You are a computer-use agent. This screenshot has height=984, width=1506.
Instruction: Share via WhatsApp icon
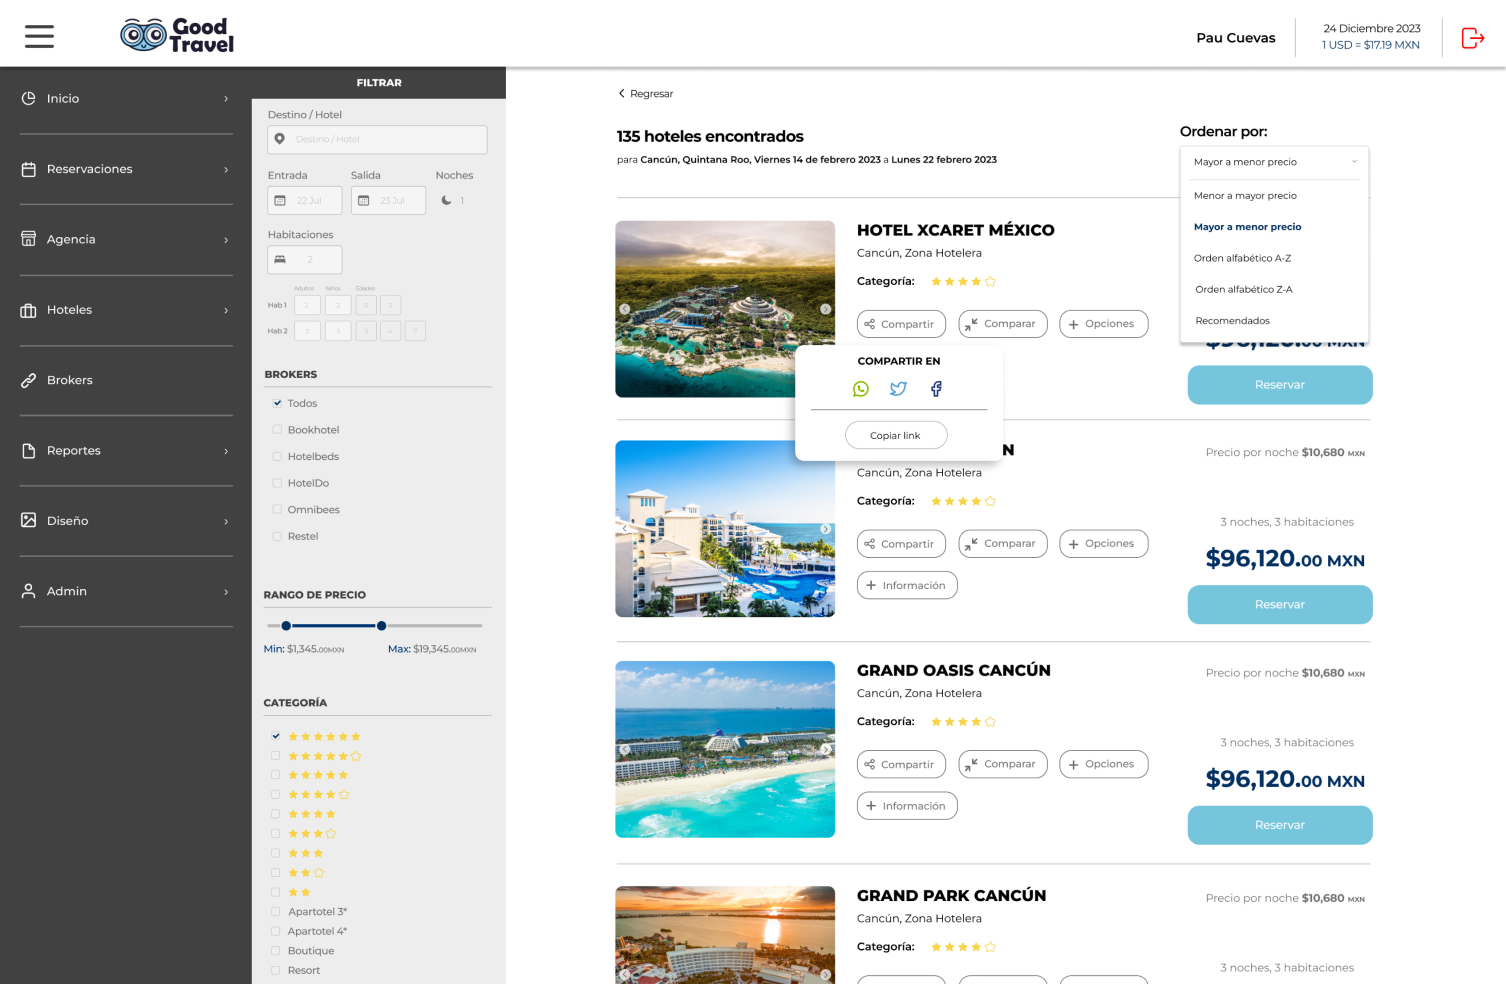click(860, 389)
